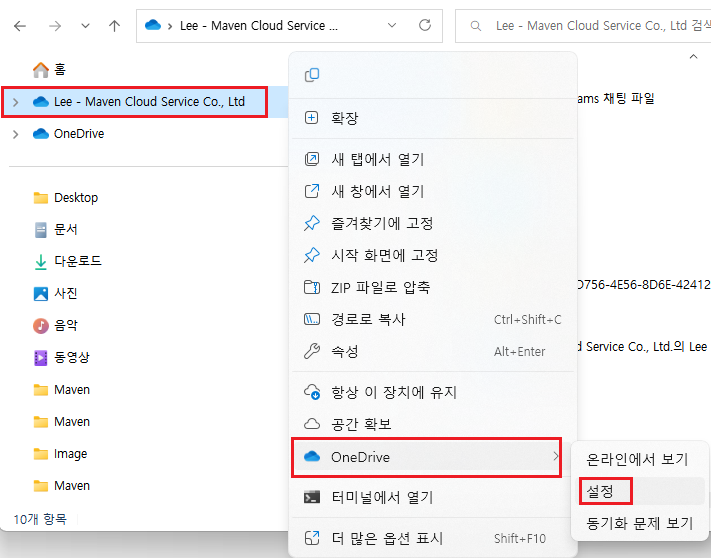Select 즐겨찾기에 고정 menu entry
Viewport: 711px width, 558px height.
433,223
